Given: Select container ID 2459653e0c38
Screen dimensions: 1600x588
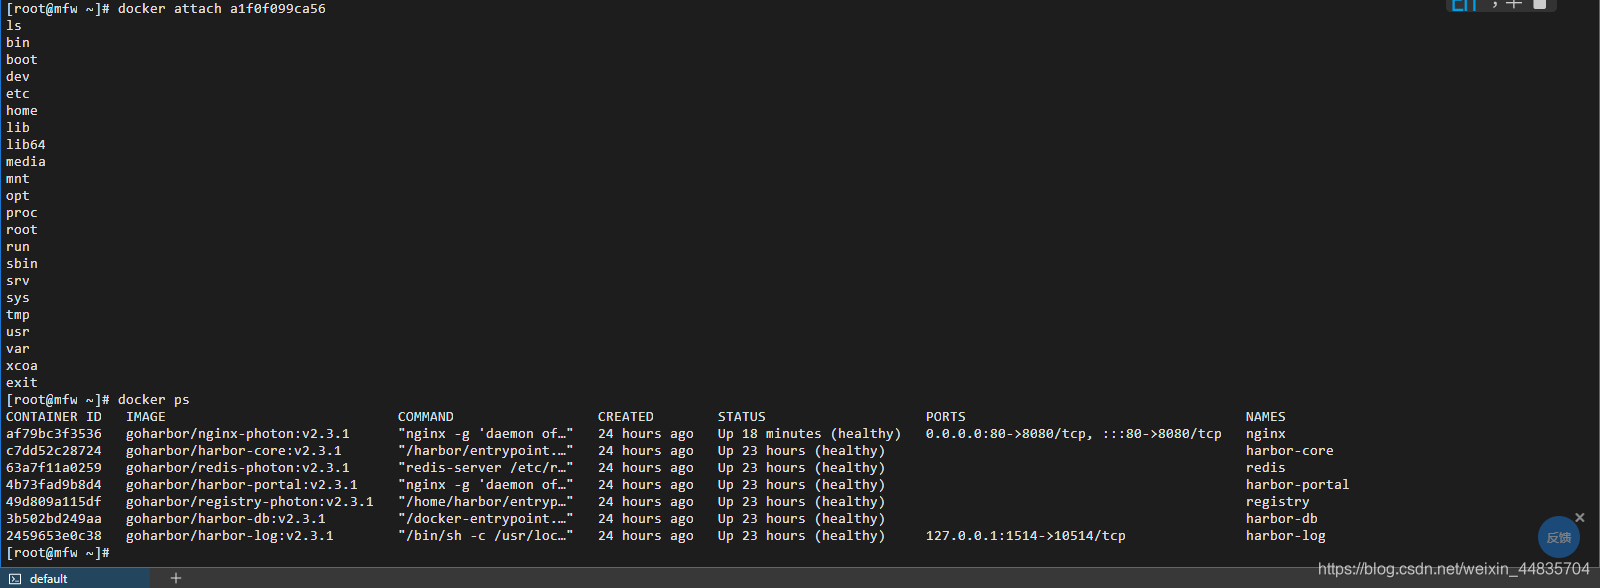Looking at the screenshot, I should 54,536.
